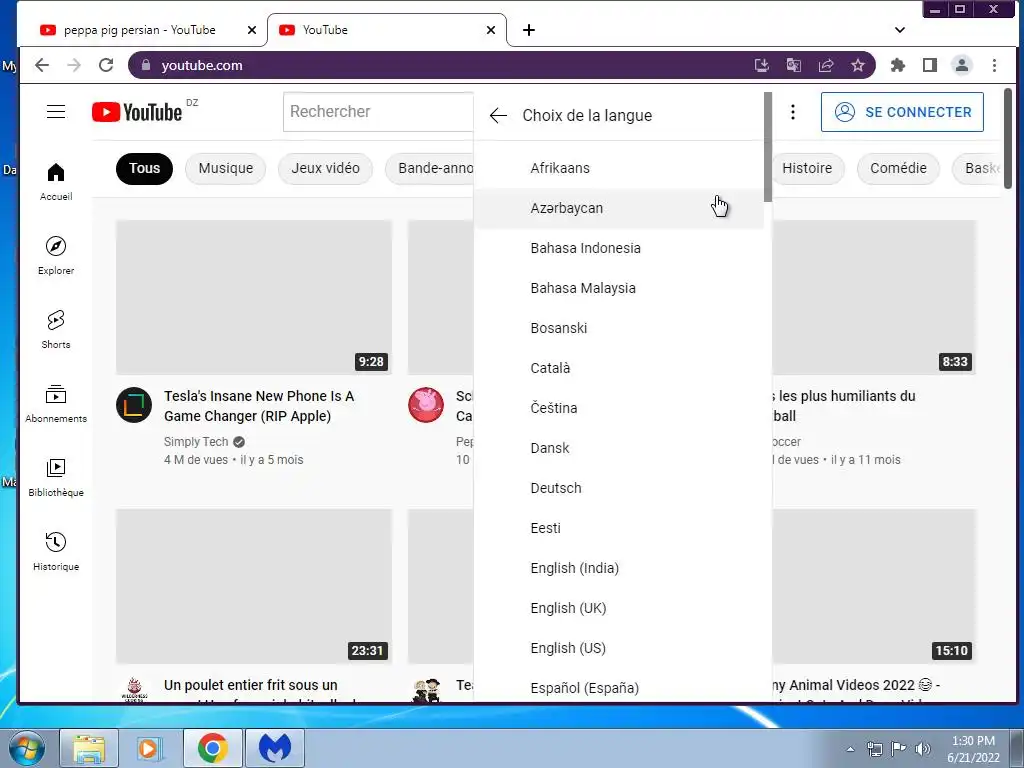Click the page vertical scrollbar thumb

(x=1008, y=138)
